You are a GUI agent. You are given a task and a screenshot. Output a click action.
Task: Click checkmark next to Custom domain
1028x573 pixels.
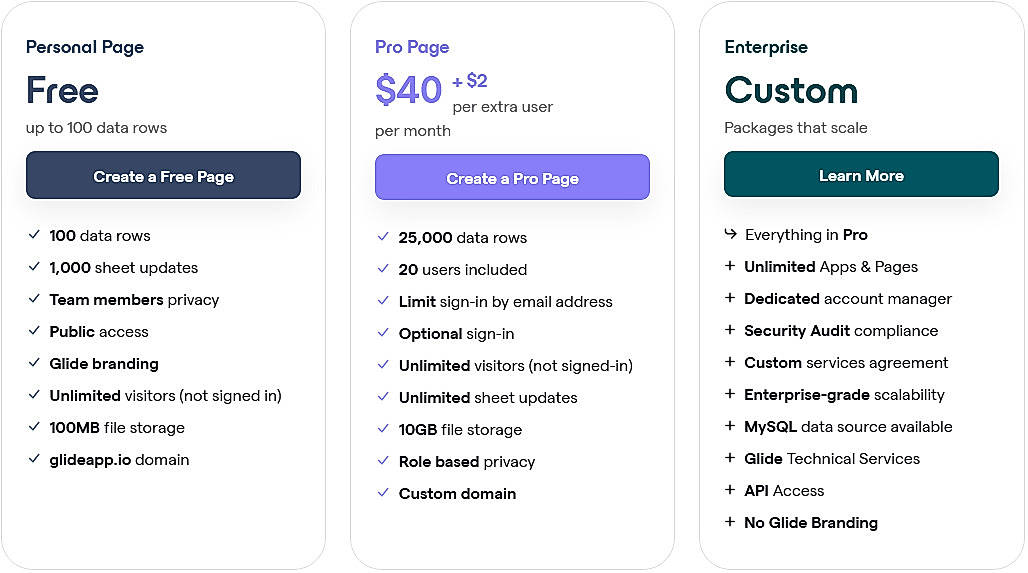click(x=383, y=494)
